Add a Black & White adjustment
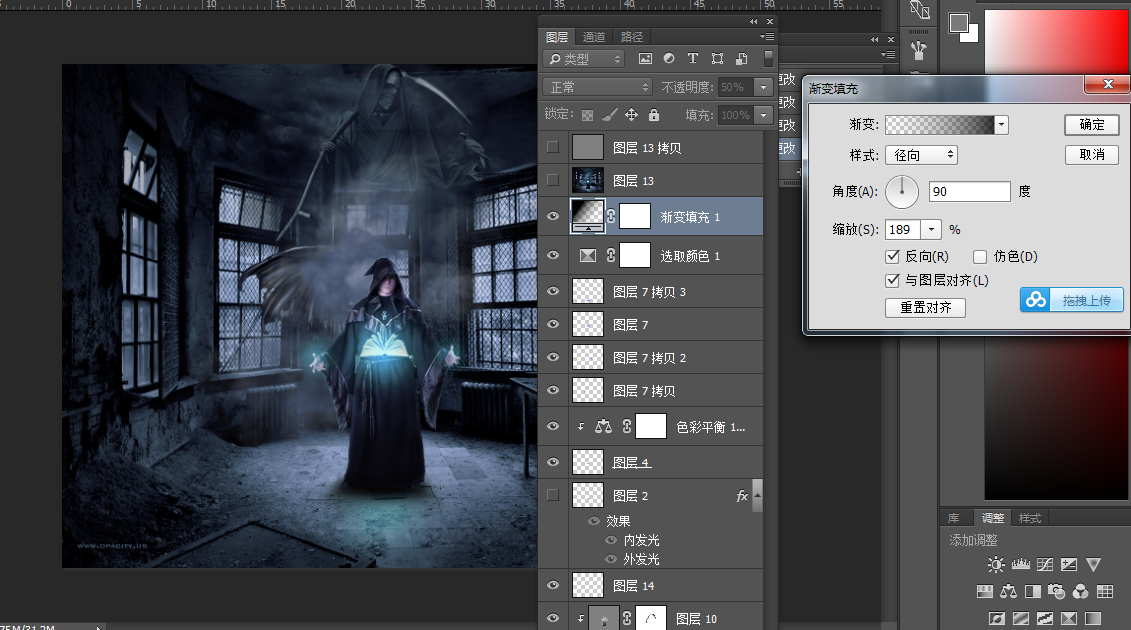Viewport: 1131px width, 630px height. [1033, 592]
